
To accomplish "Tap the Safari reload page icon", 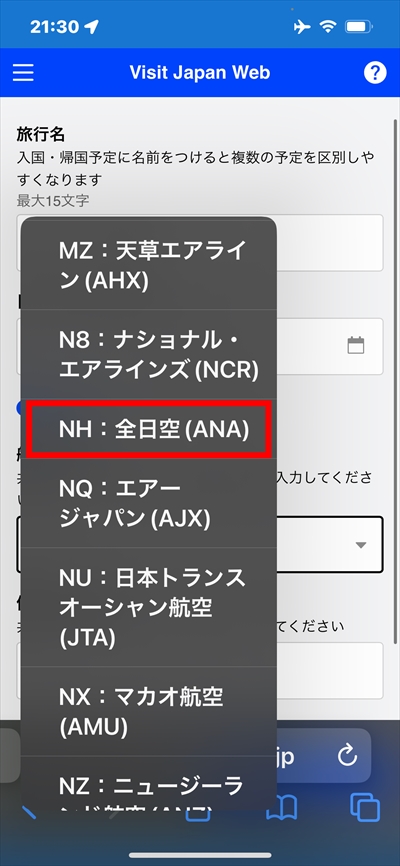I will [x=348, y=756].
